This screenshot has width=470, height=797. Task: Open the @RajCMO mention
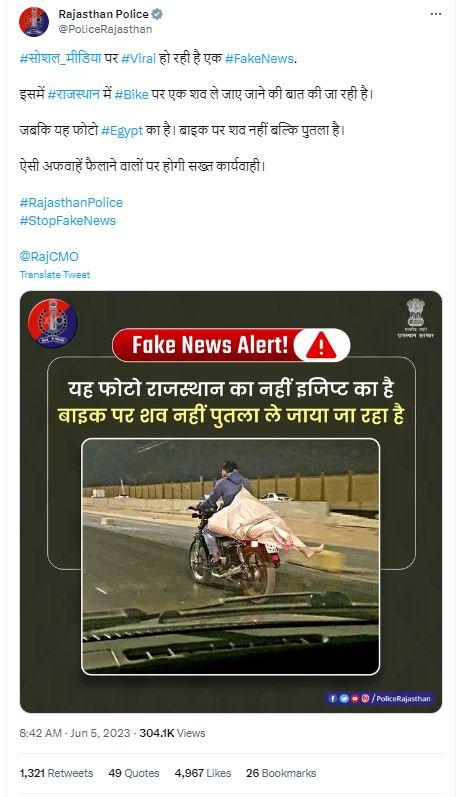tap(49, 257)
